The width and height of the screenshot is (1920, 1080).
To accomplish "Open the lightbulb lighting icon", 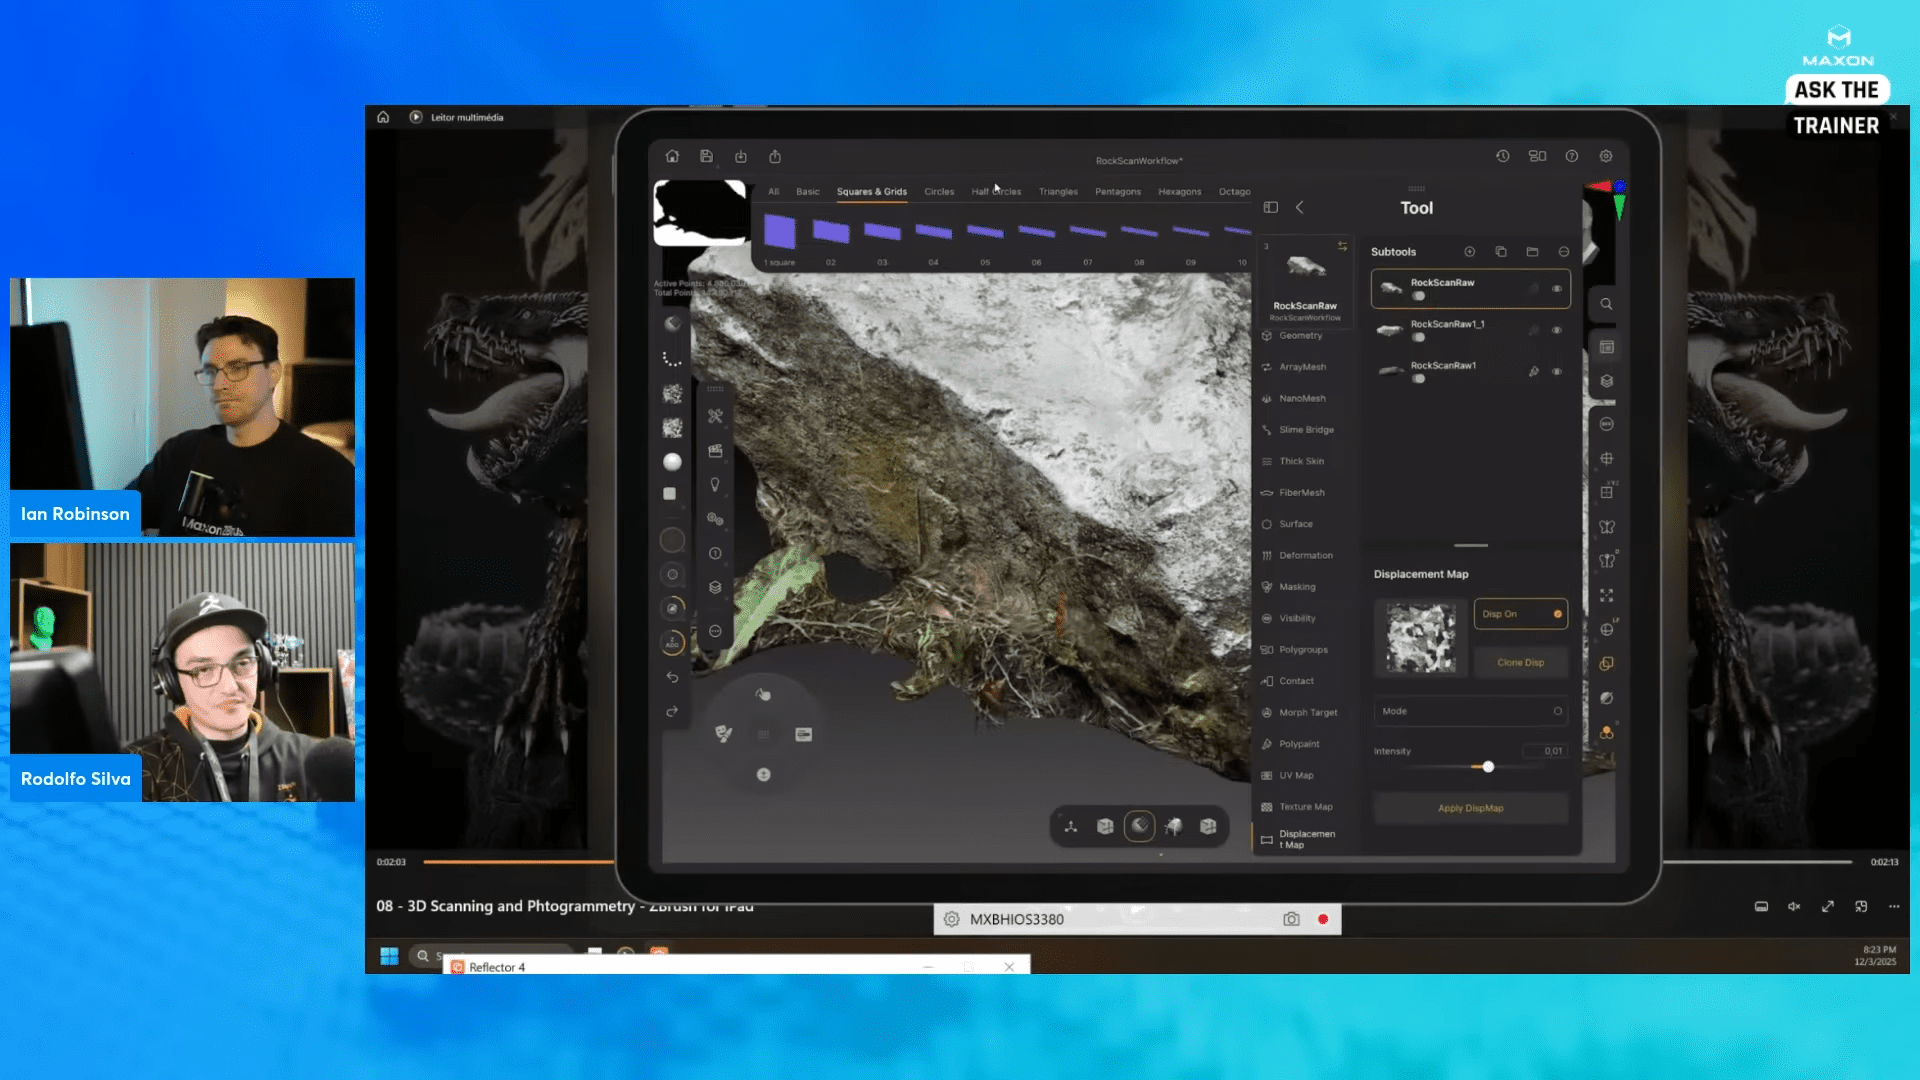I will 715,485.
